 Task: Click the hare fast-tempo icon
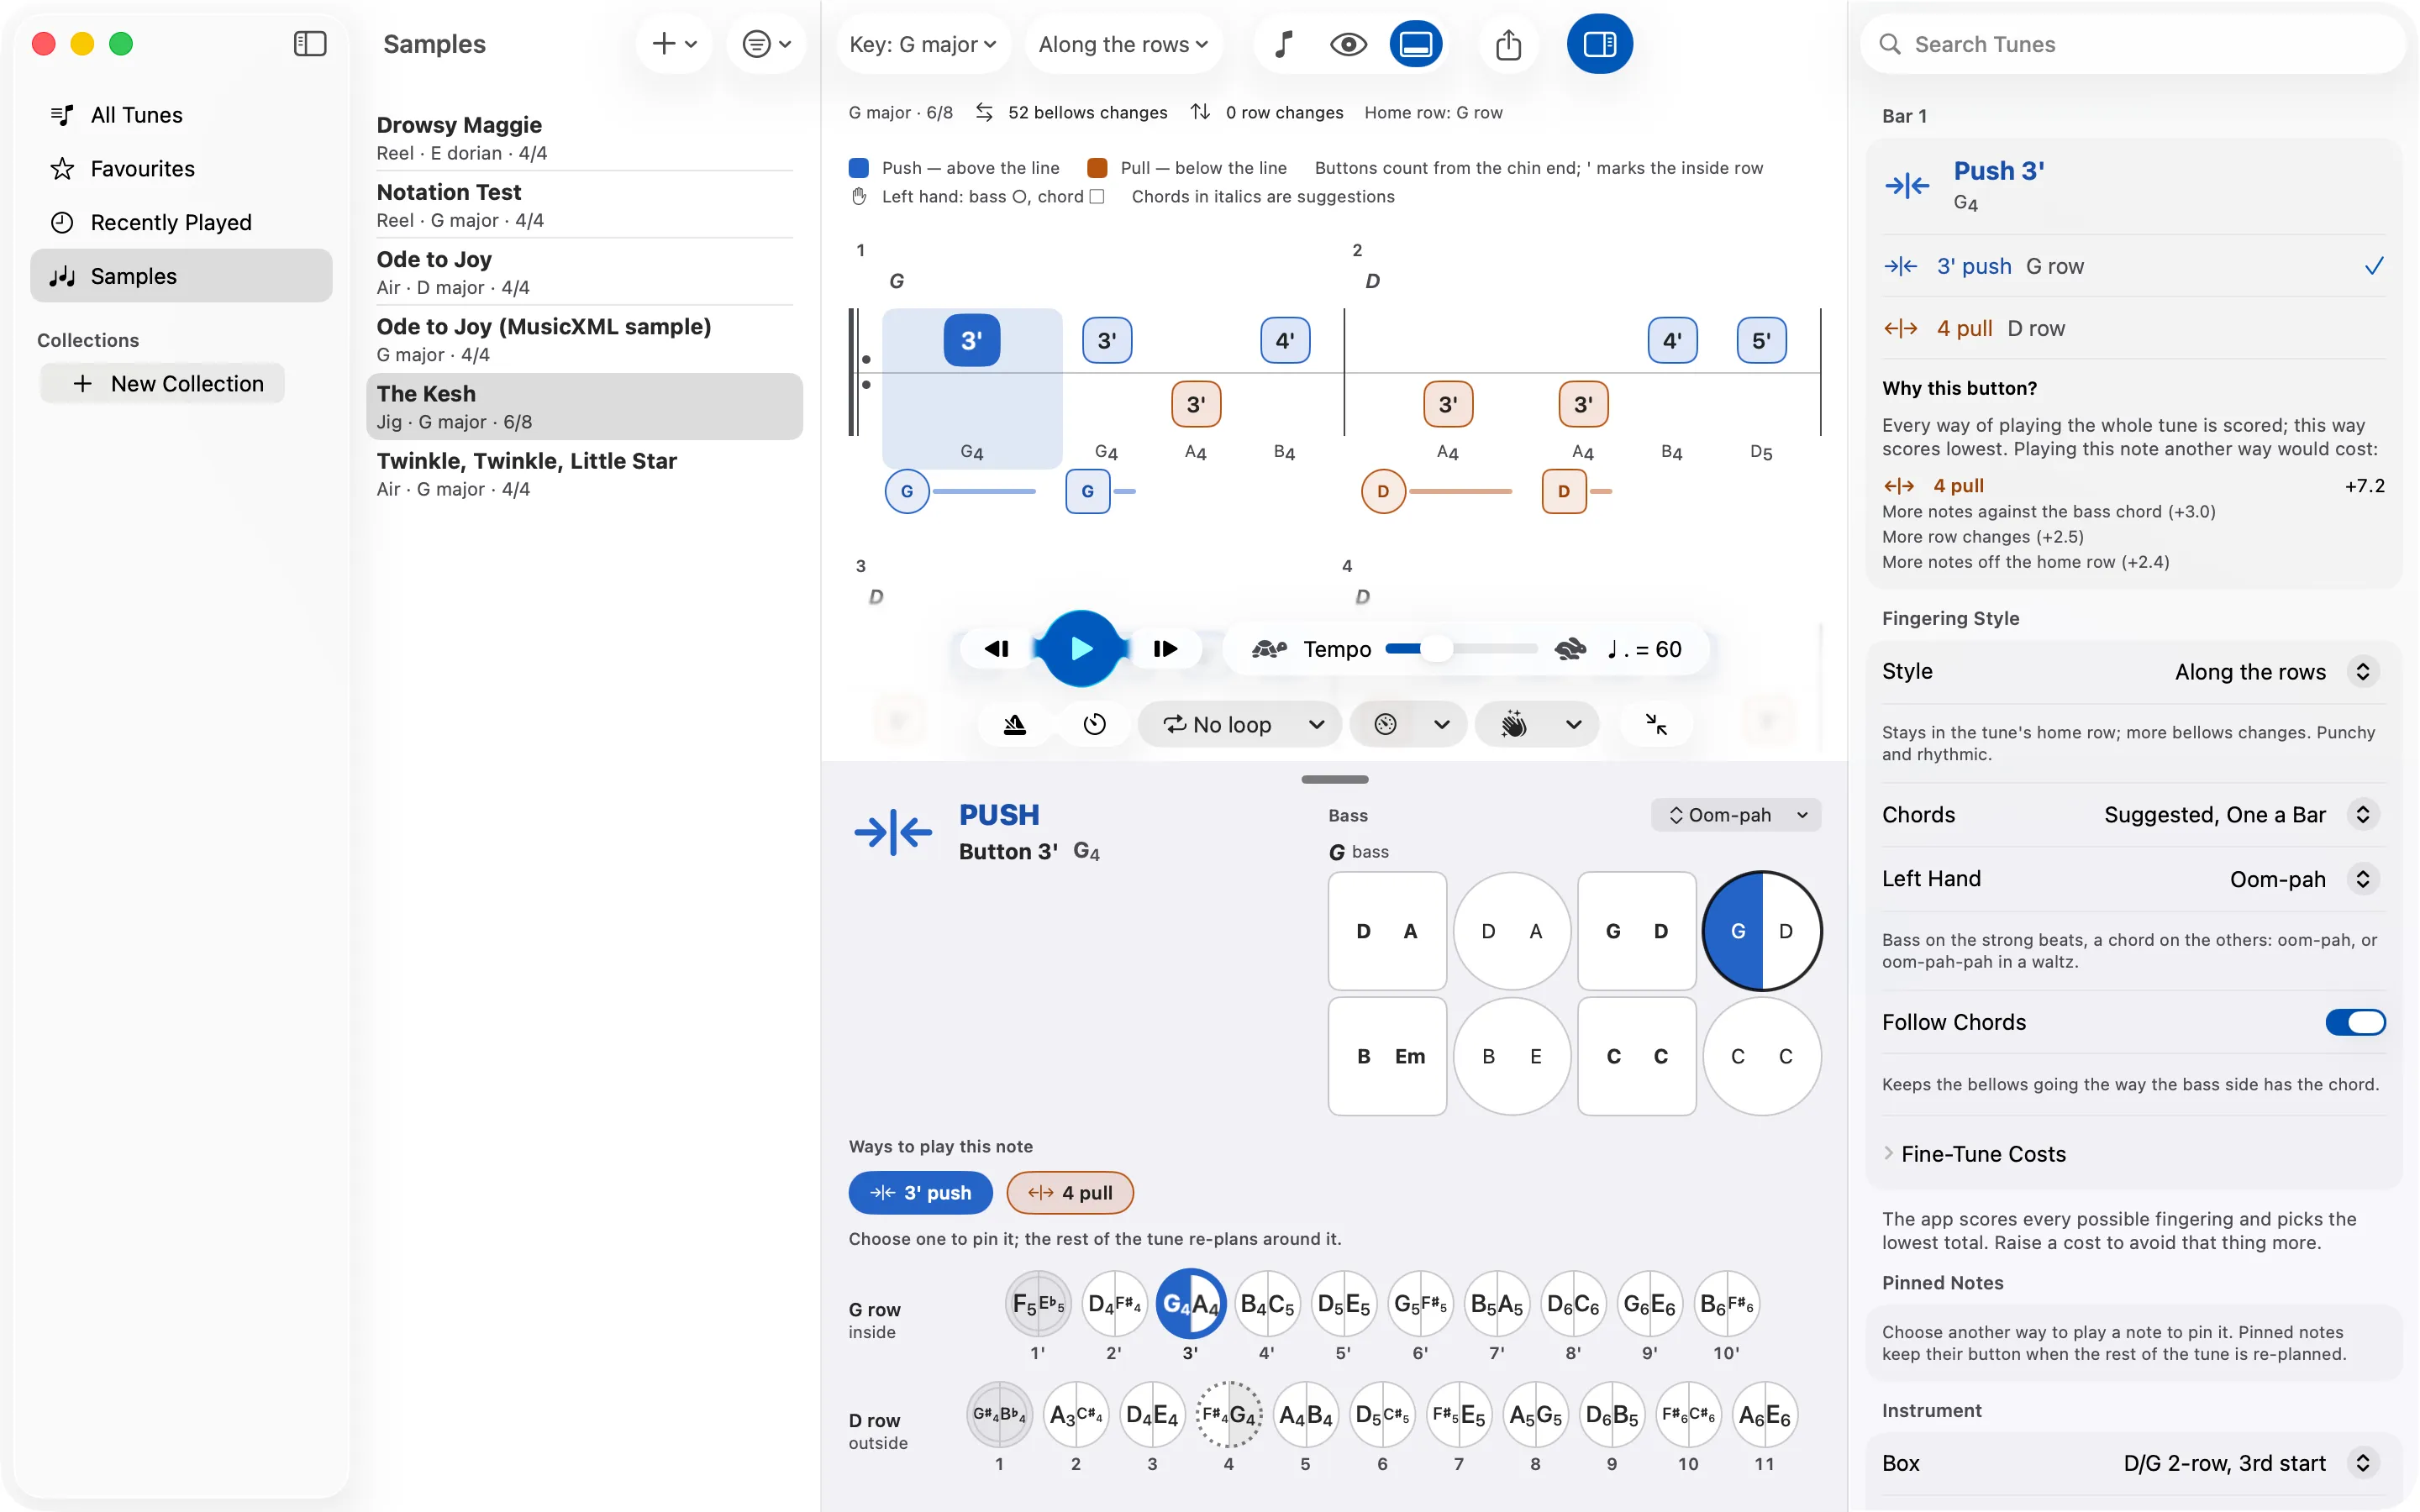[x=1570, y=649]
